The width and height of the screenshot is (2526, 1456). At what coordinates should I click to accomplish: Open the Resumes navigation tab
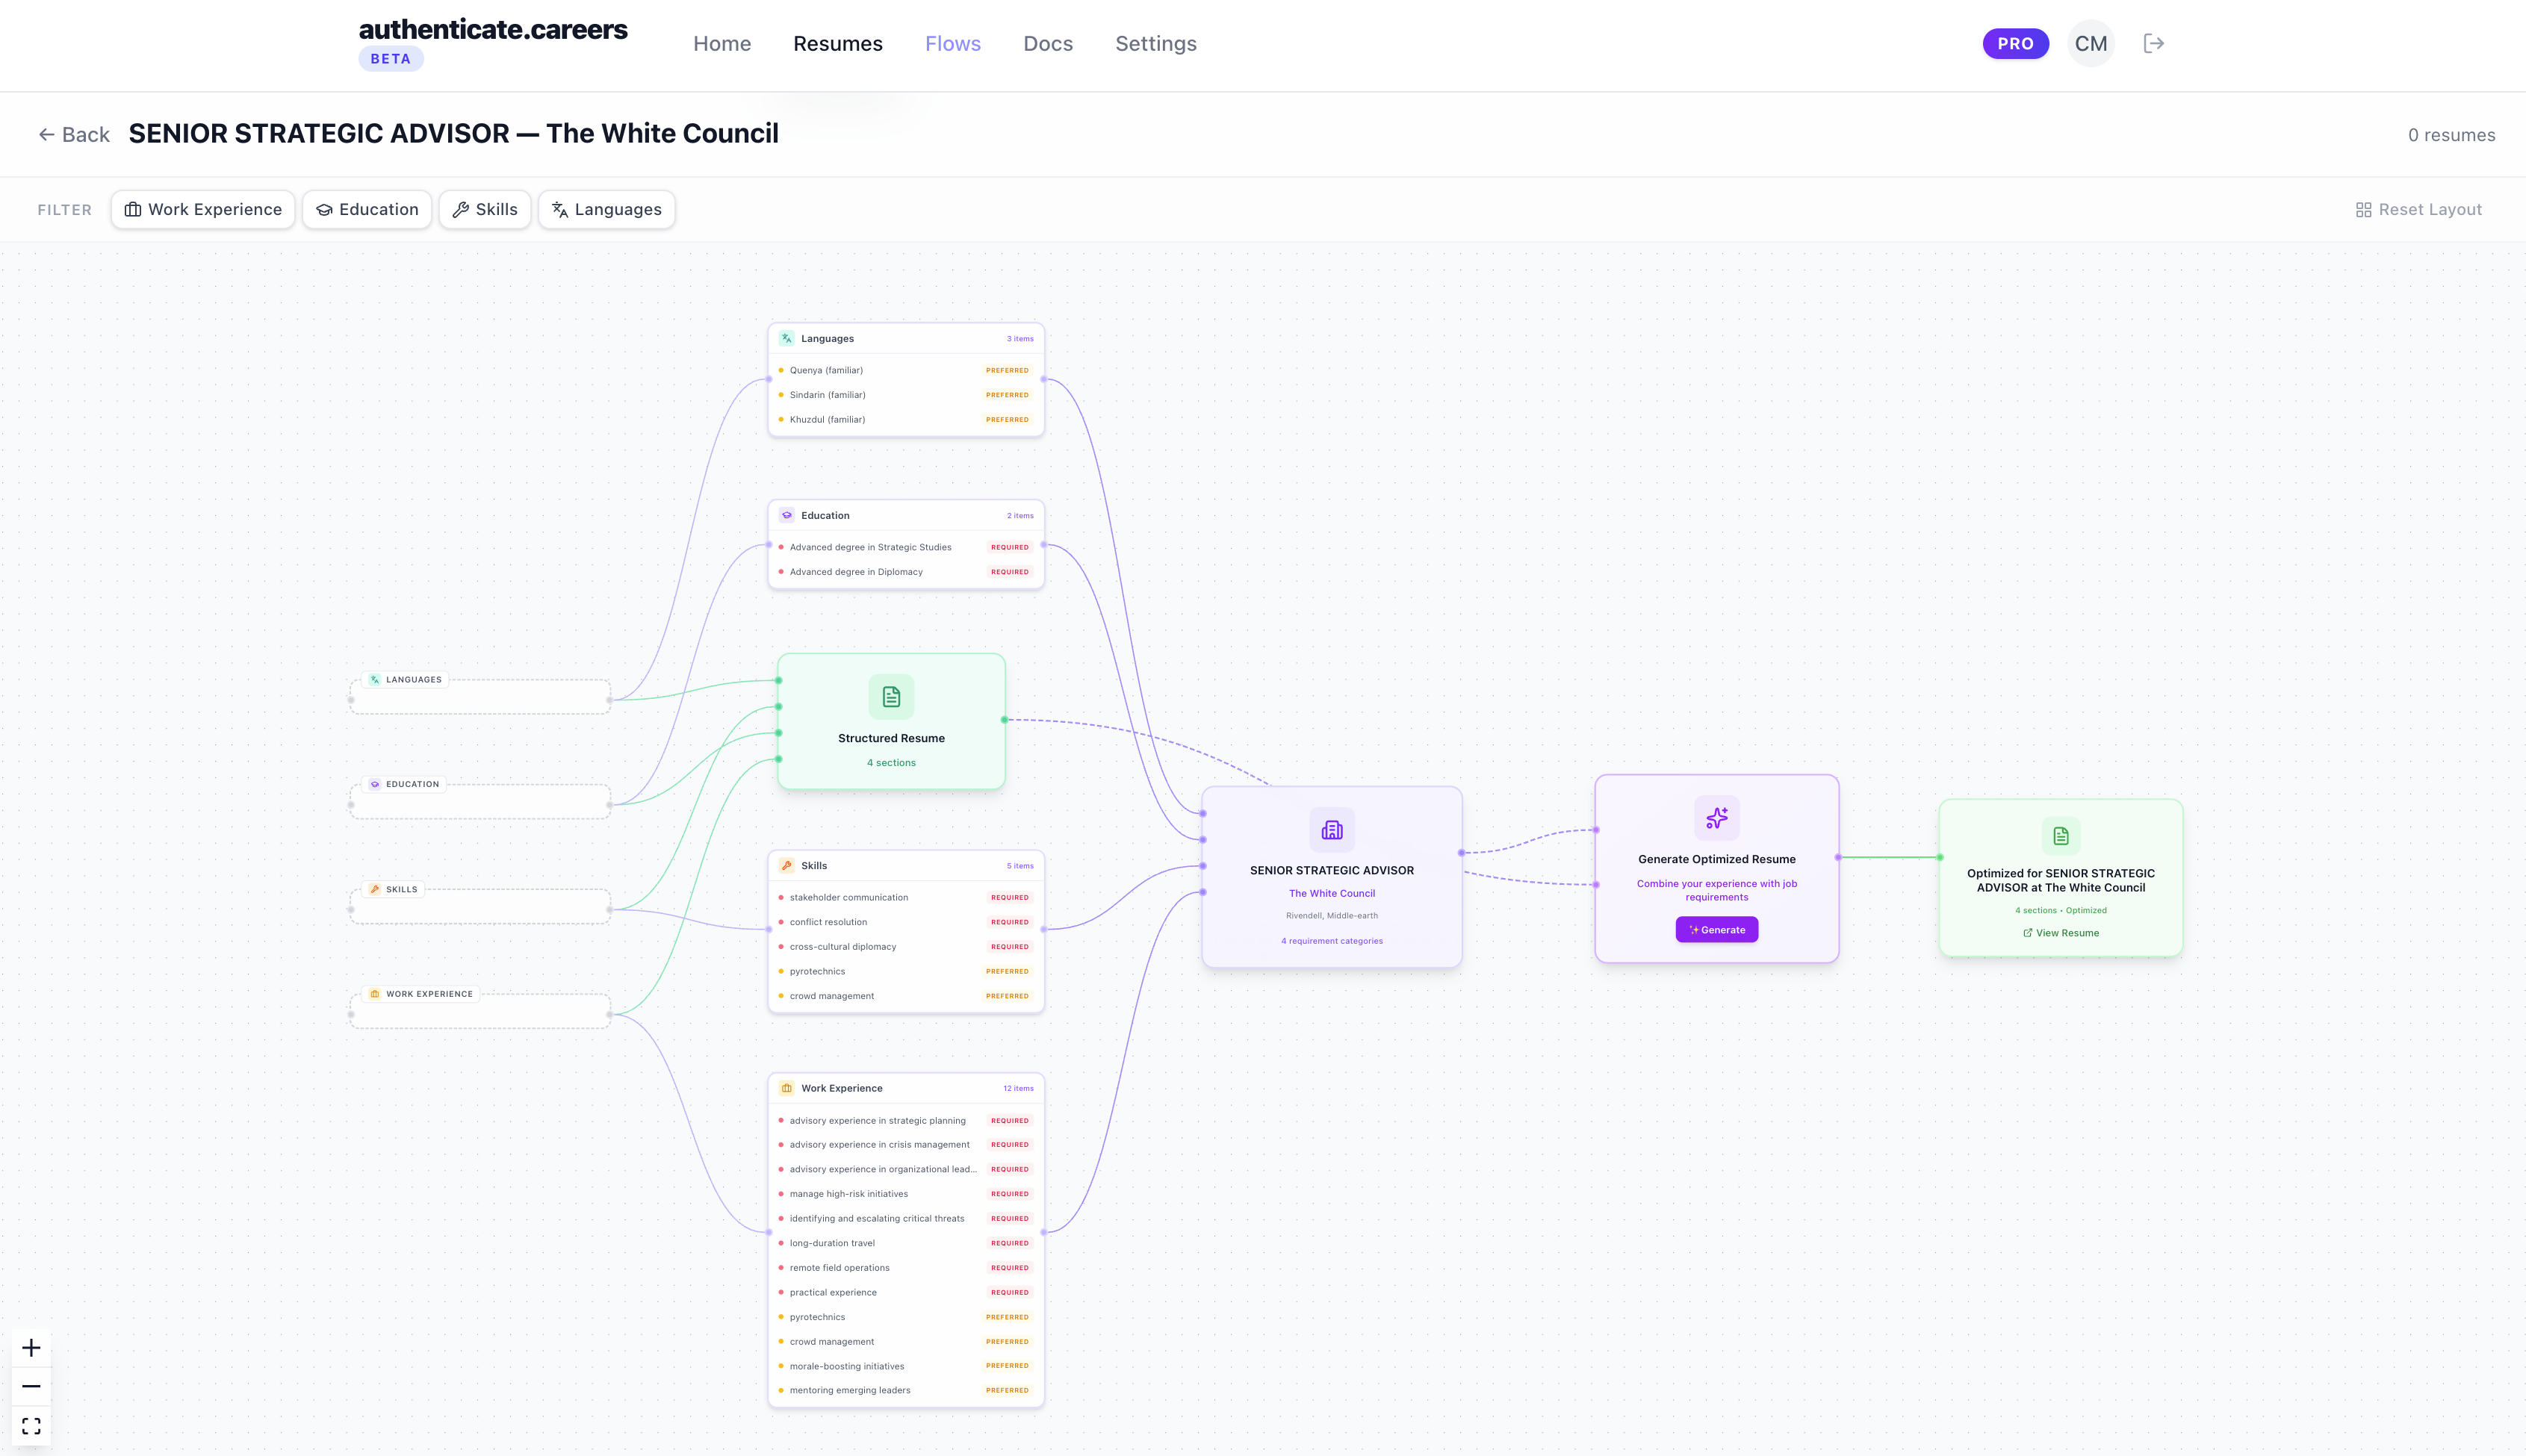[837, 43]
